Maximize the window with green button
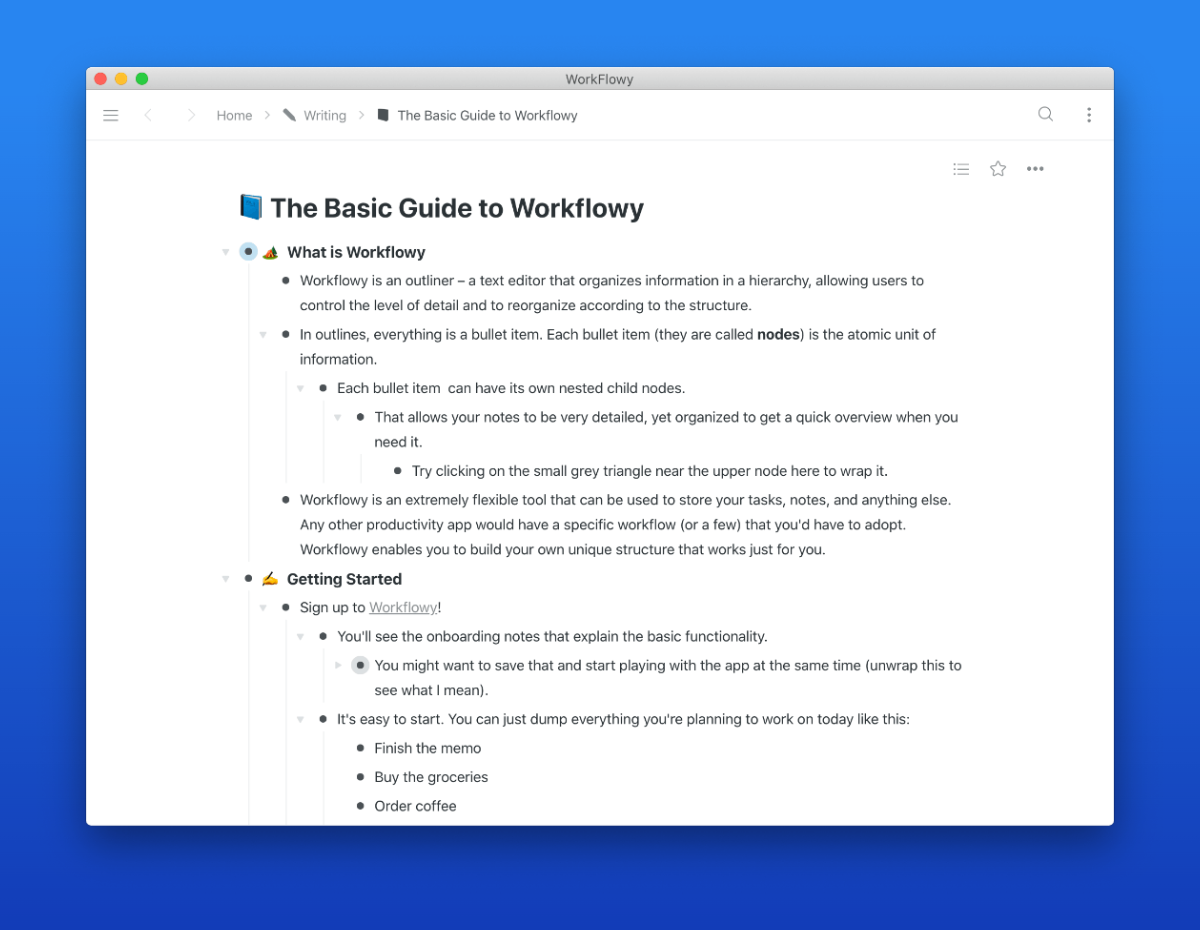1200x930 pixels. (142, 79)
